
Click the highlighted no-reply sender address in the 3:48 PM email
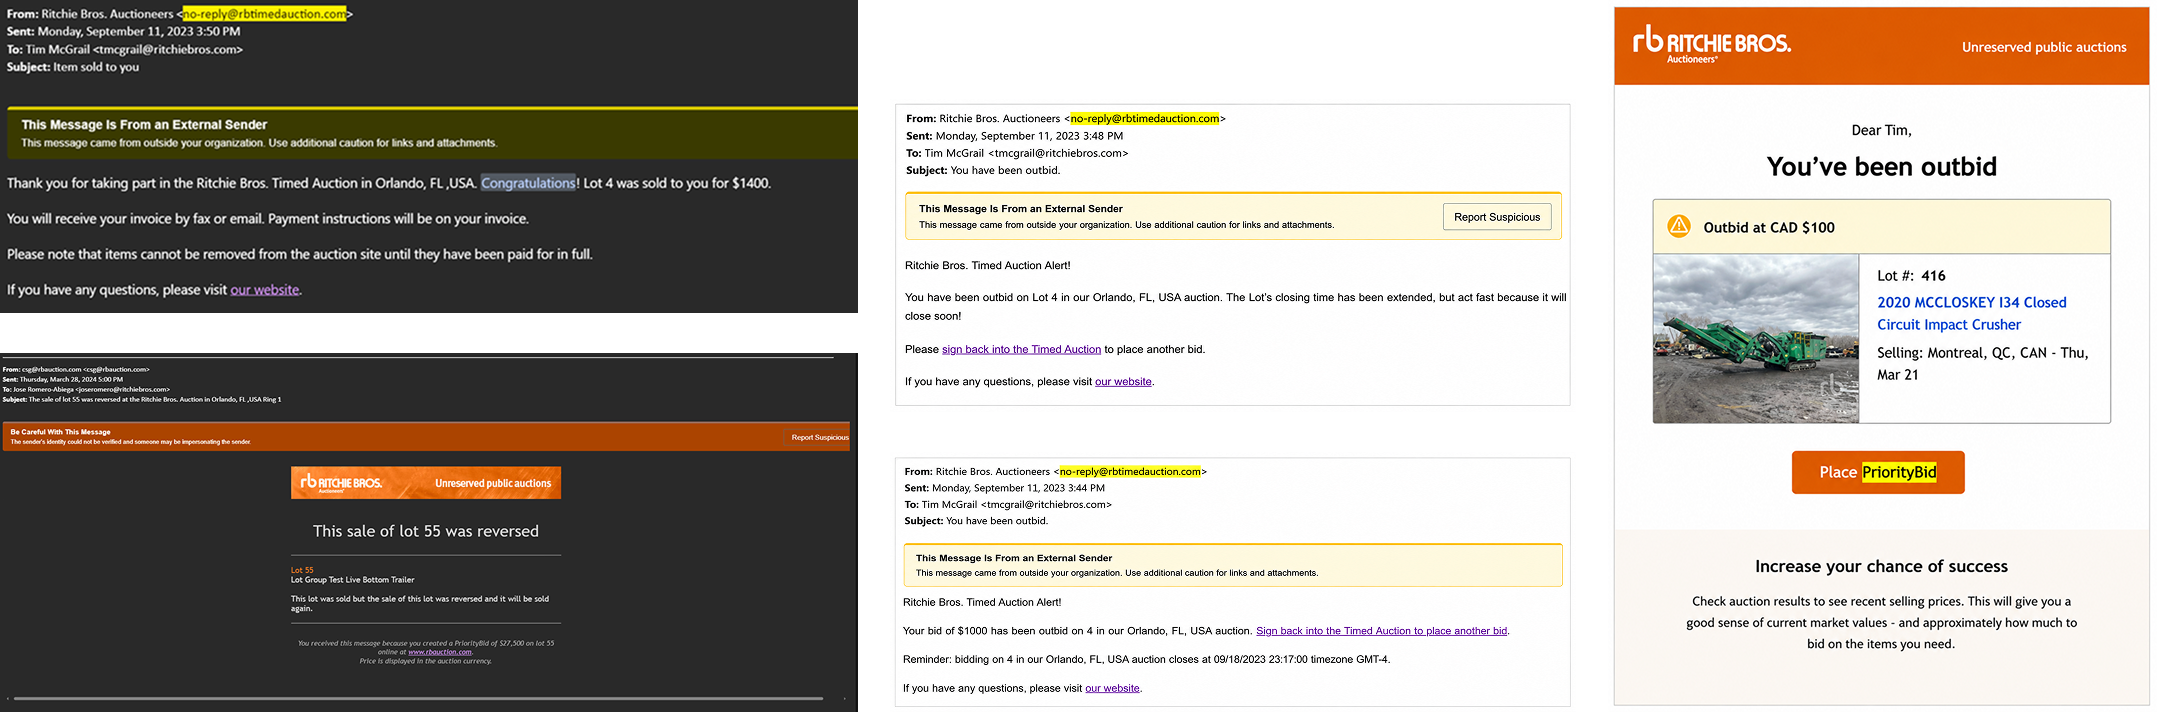[x=1145, y=118]
